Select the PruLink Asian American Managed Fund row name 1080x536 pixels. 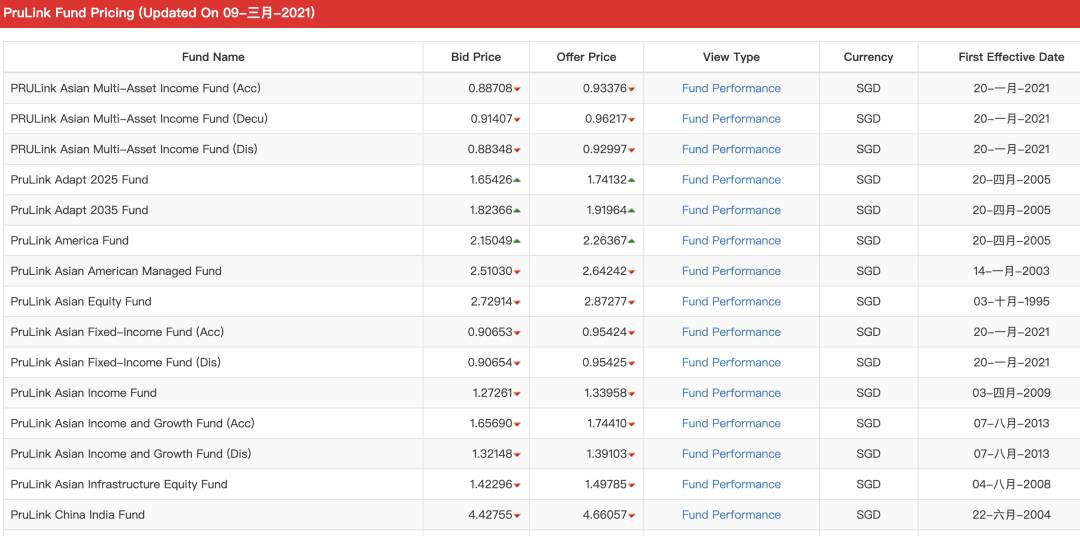pyautogui.click(x=116, y=271)
